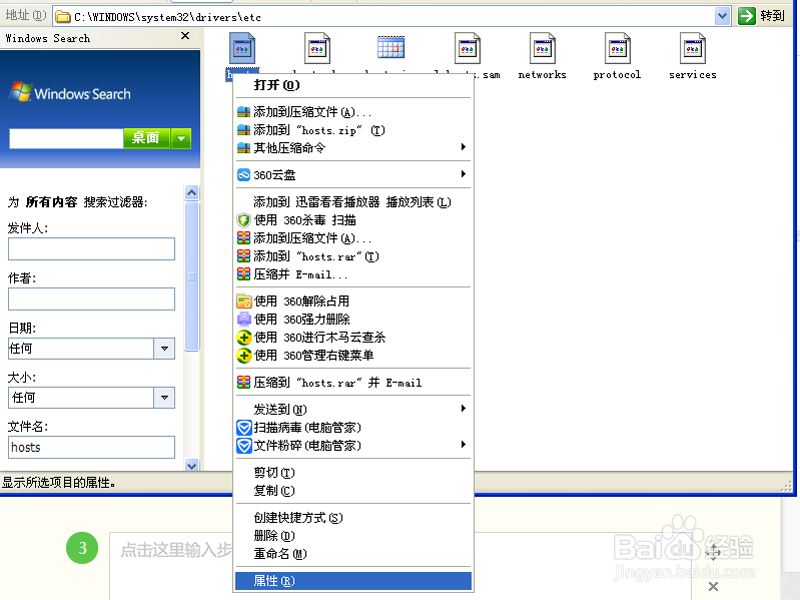The width and height of the screenshot is (800, 600).
Task: Click the WinRAR icon beside Compress and E-mail
Action: (244, 274)
